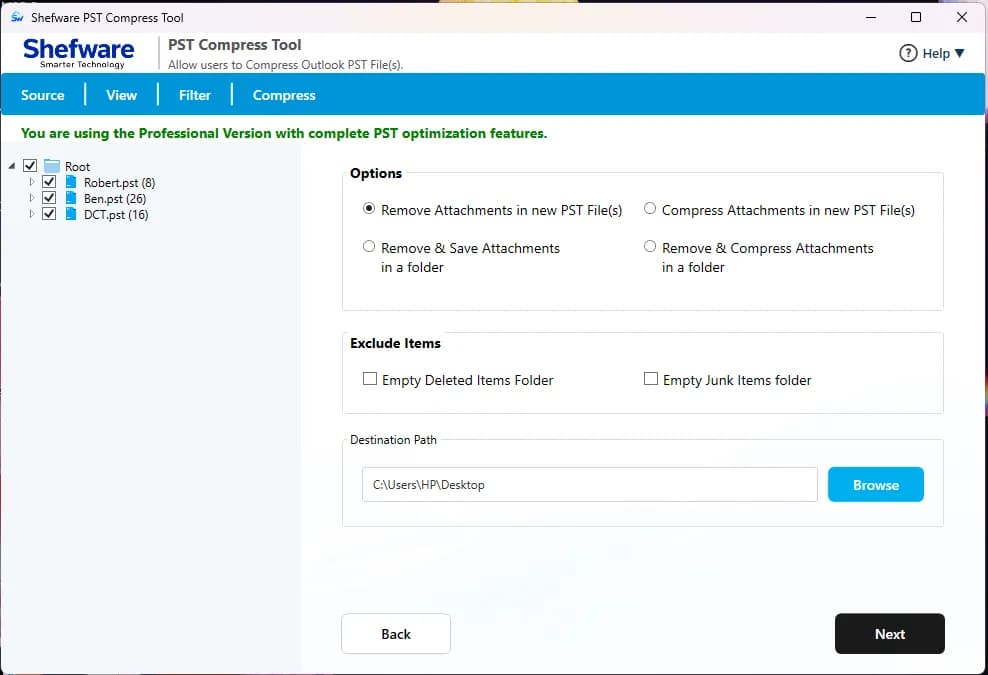
Task: Click the Help question mark icon
Action: click(x=907, y=54)
